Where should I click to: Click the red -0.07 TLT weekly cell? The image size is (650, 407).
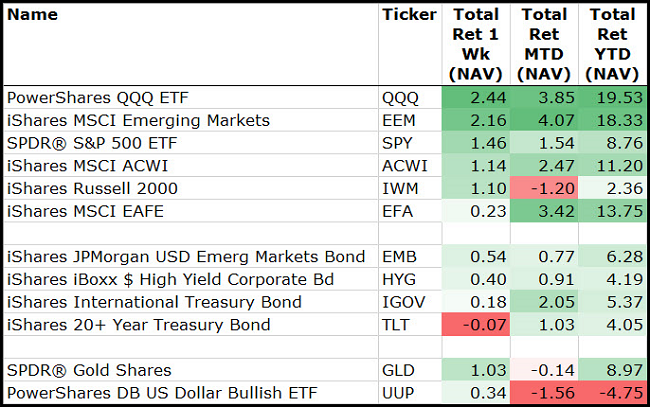(476, 324)
